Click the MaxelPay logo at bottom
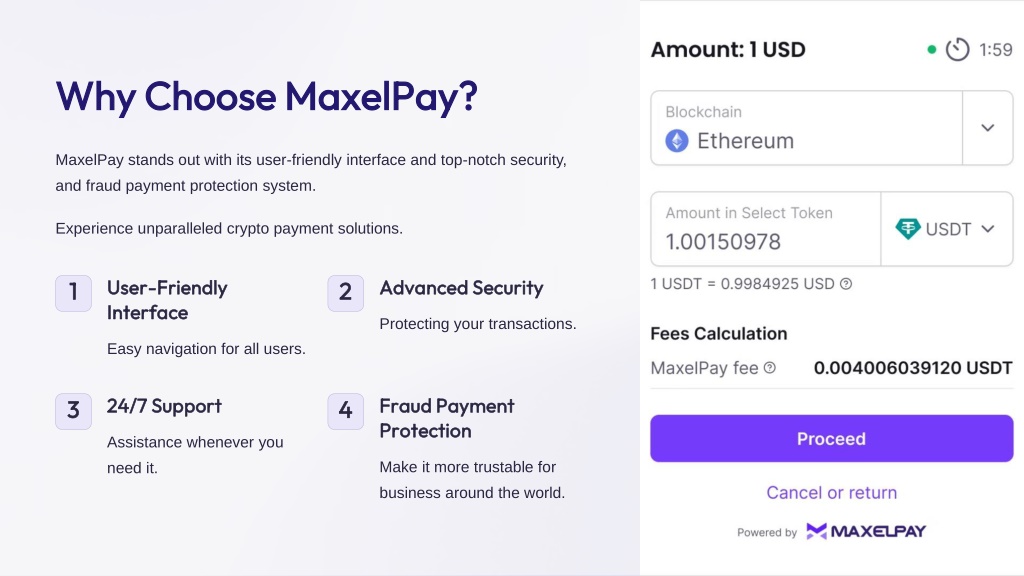Viewport: 1024px width, 576px height. pyautogui.click(x=866, y=532)
